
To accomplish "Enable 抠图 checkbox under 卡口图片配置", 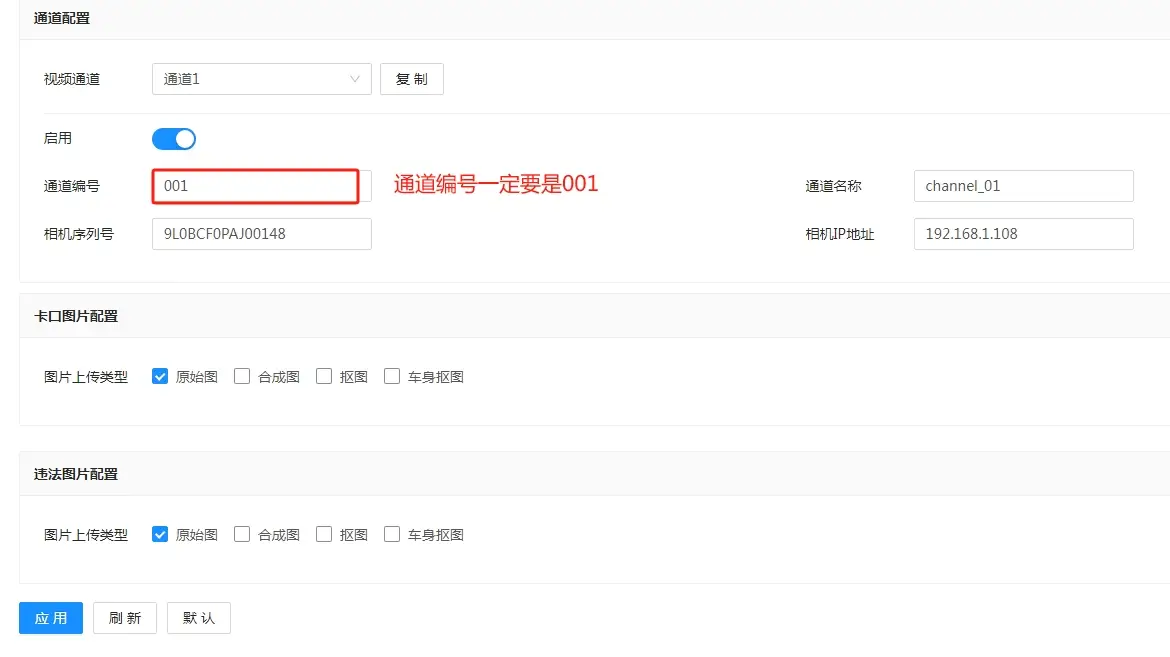I will pyautogui.click(x=324, y=377).
